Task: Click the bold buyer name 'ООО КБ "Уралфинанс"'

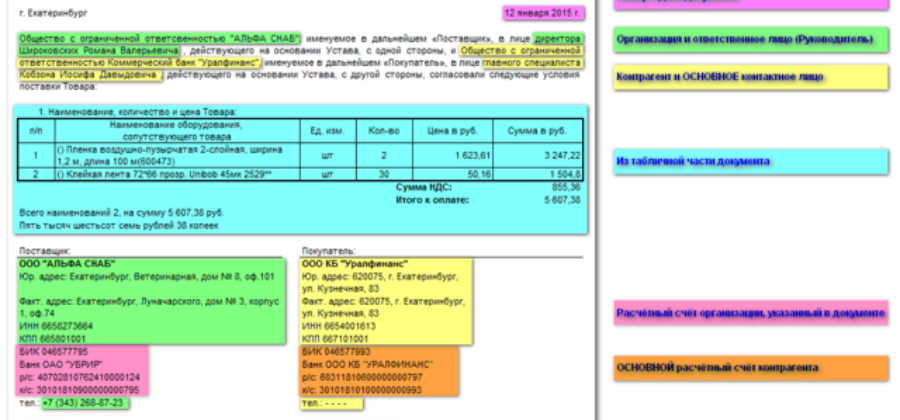Action: (355, 264)
